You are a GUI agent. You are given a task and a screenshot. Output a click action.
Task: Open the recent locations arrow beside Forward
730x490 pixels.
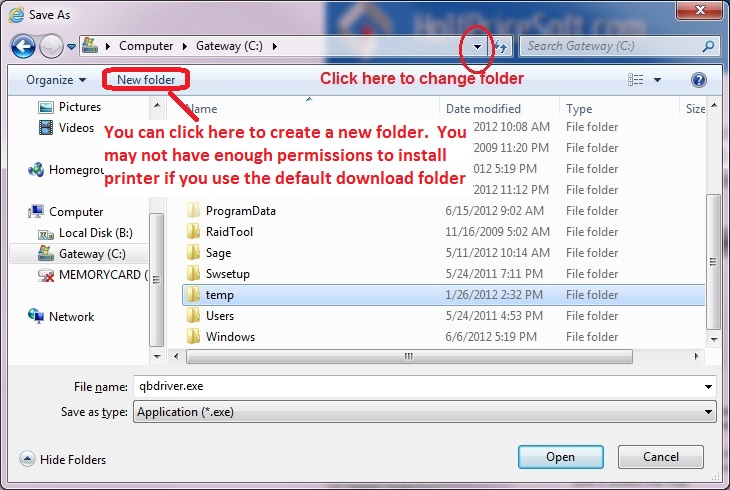pos(71,47)
